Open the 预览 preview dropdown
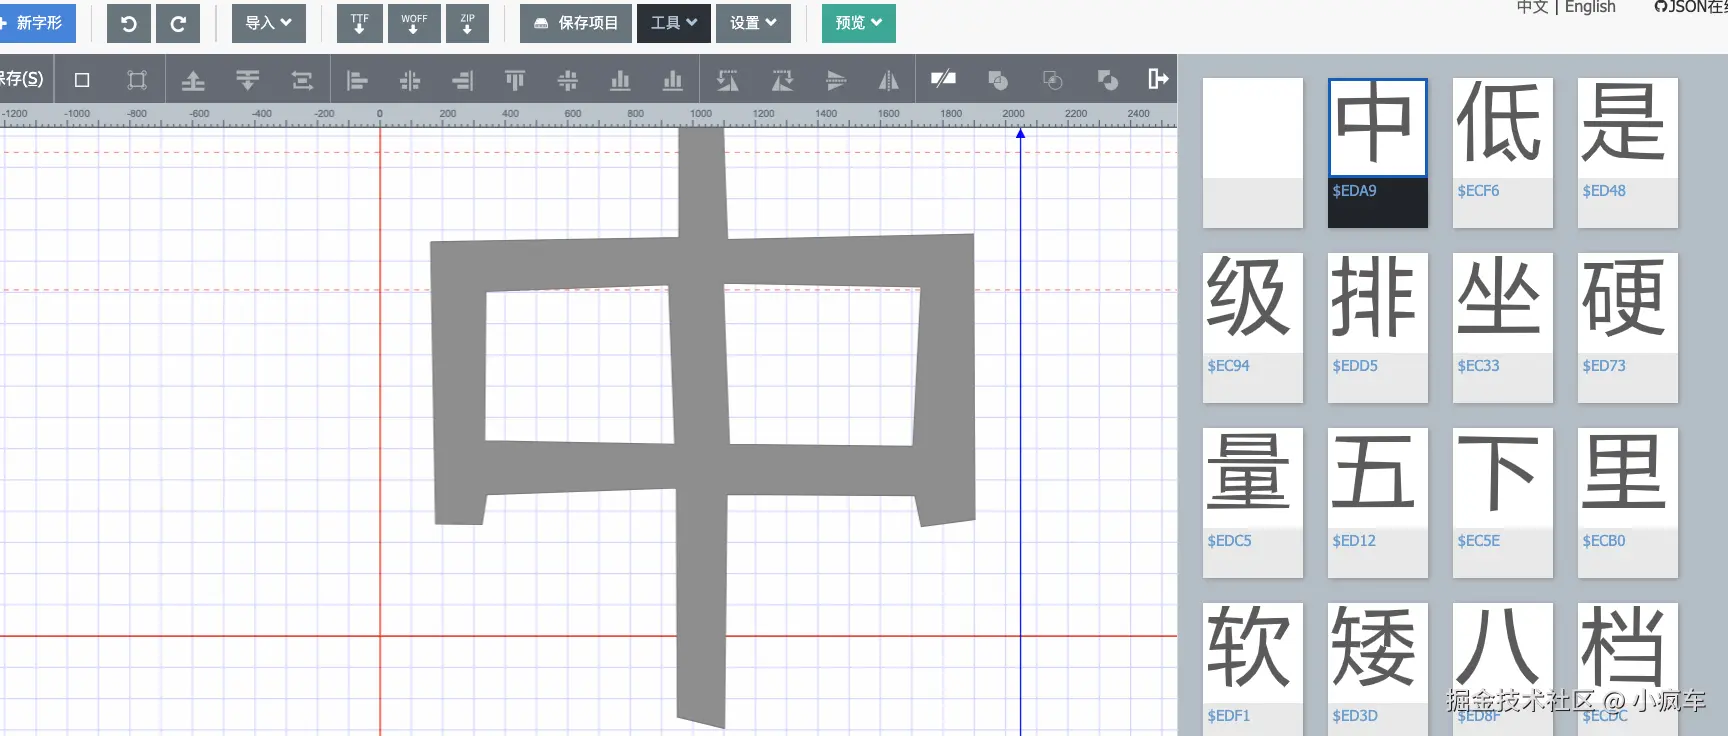This screenshot has height=736, width=1728. (x=859, y=23)
